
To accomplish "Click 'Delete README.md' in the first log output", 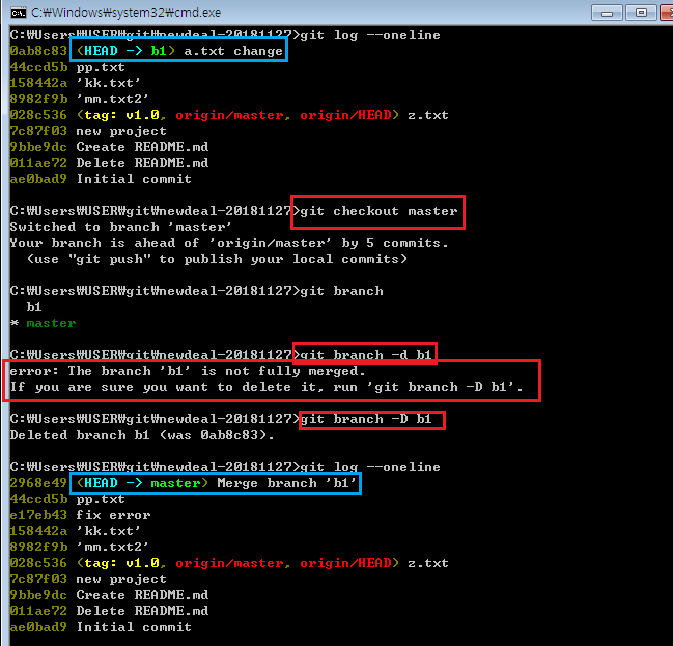I will point(142,163).
